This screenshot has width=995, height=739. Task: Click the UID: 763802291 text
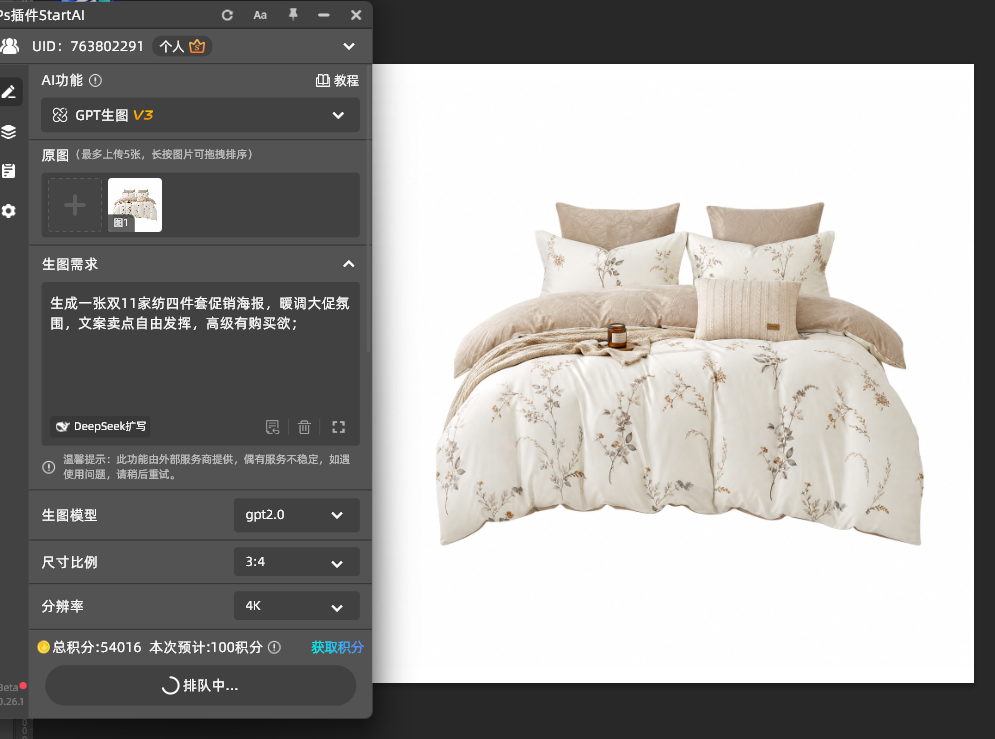tap(88, 46)
